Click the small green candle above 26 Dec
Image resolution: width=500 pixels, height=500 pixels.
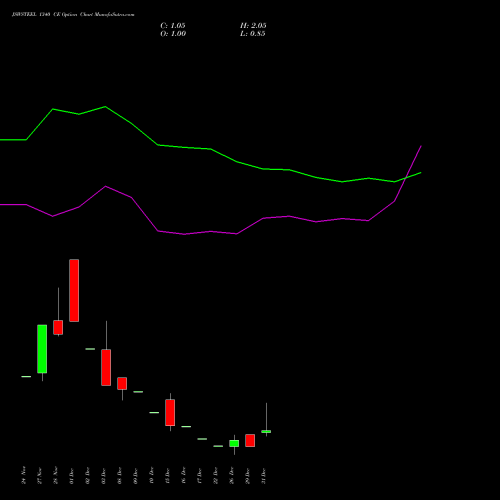pos(234,443)
